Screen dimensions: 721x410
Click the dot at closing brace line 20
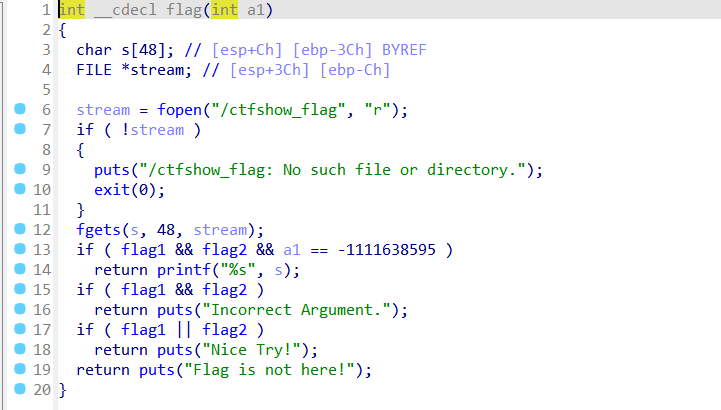tap(20, 389)
